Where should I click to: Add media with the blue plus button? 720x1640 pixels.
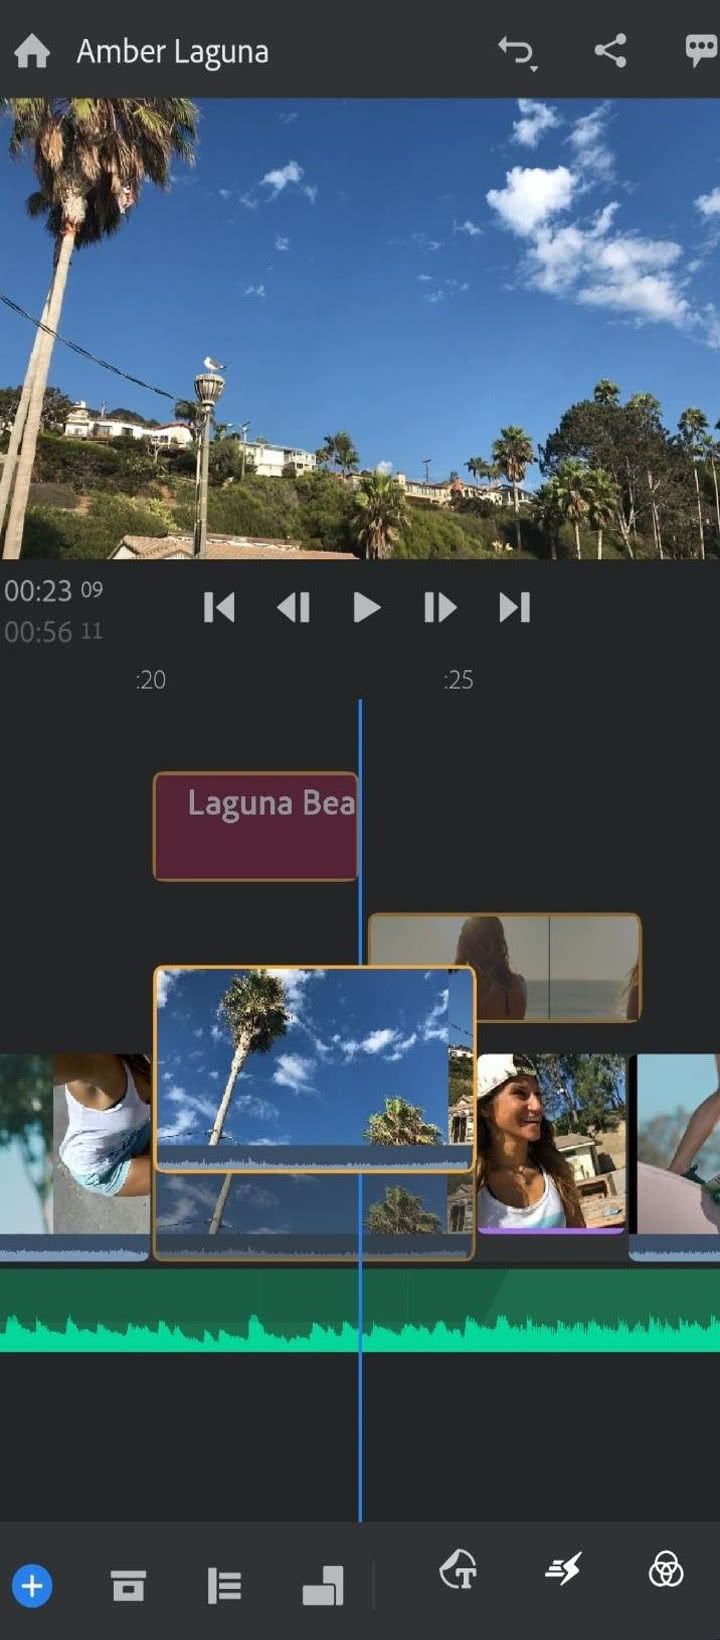coord(32,1586)
